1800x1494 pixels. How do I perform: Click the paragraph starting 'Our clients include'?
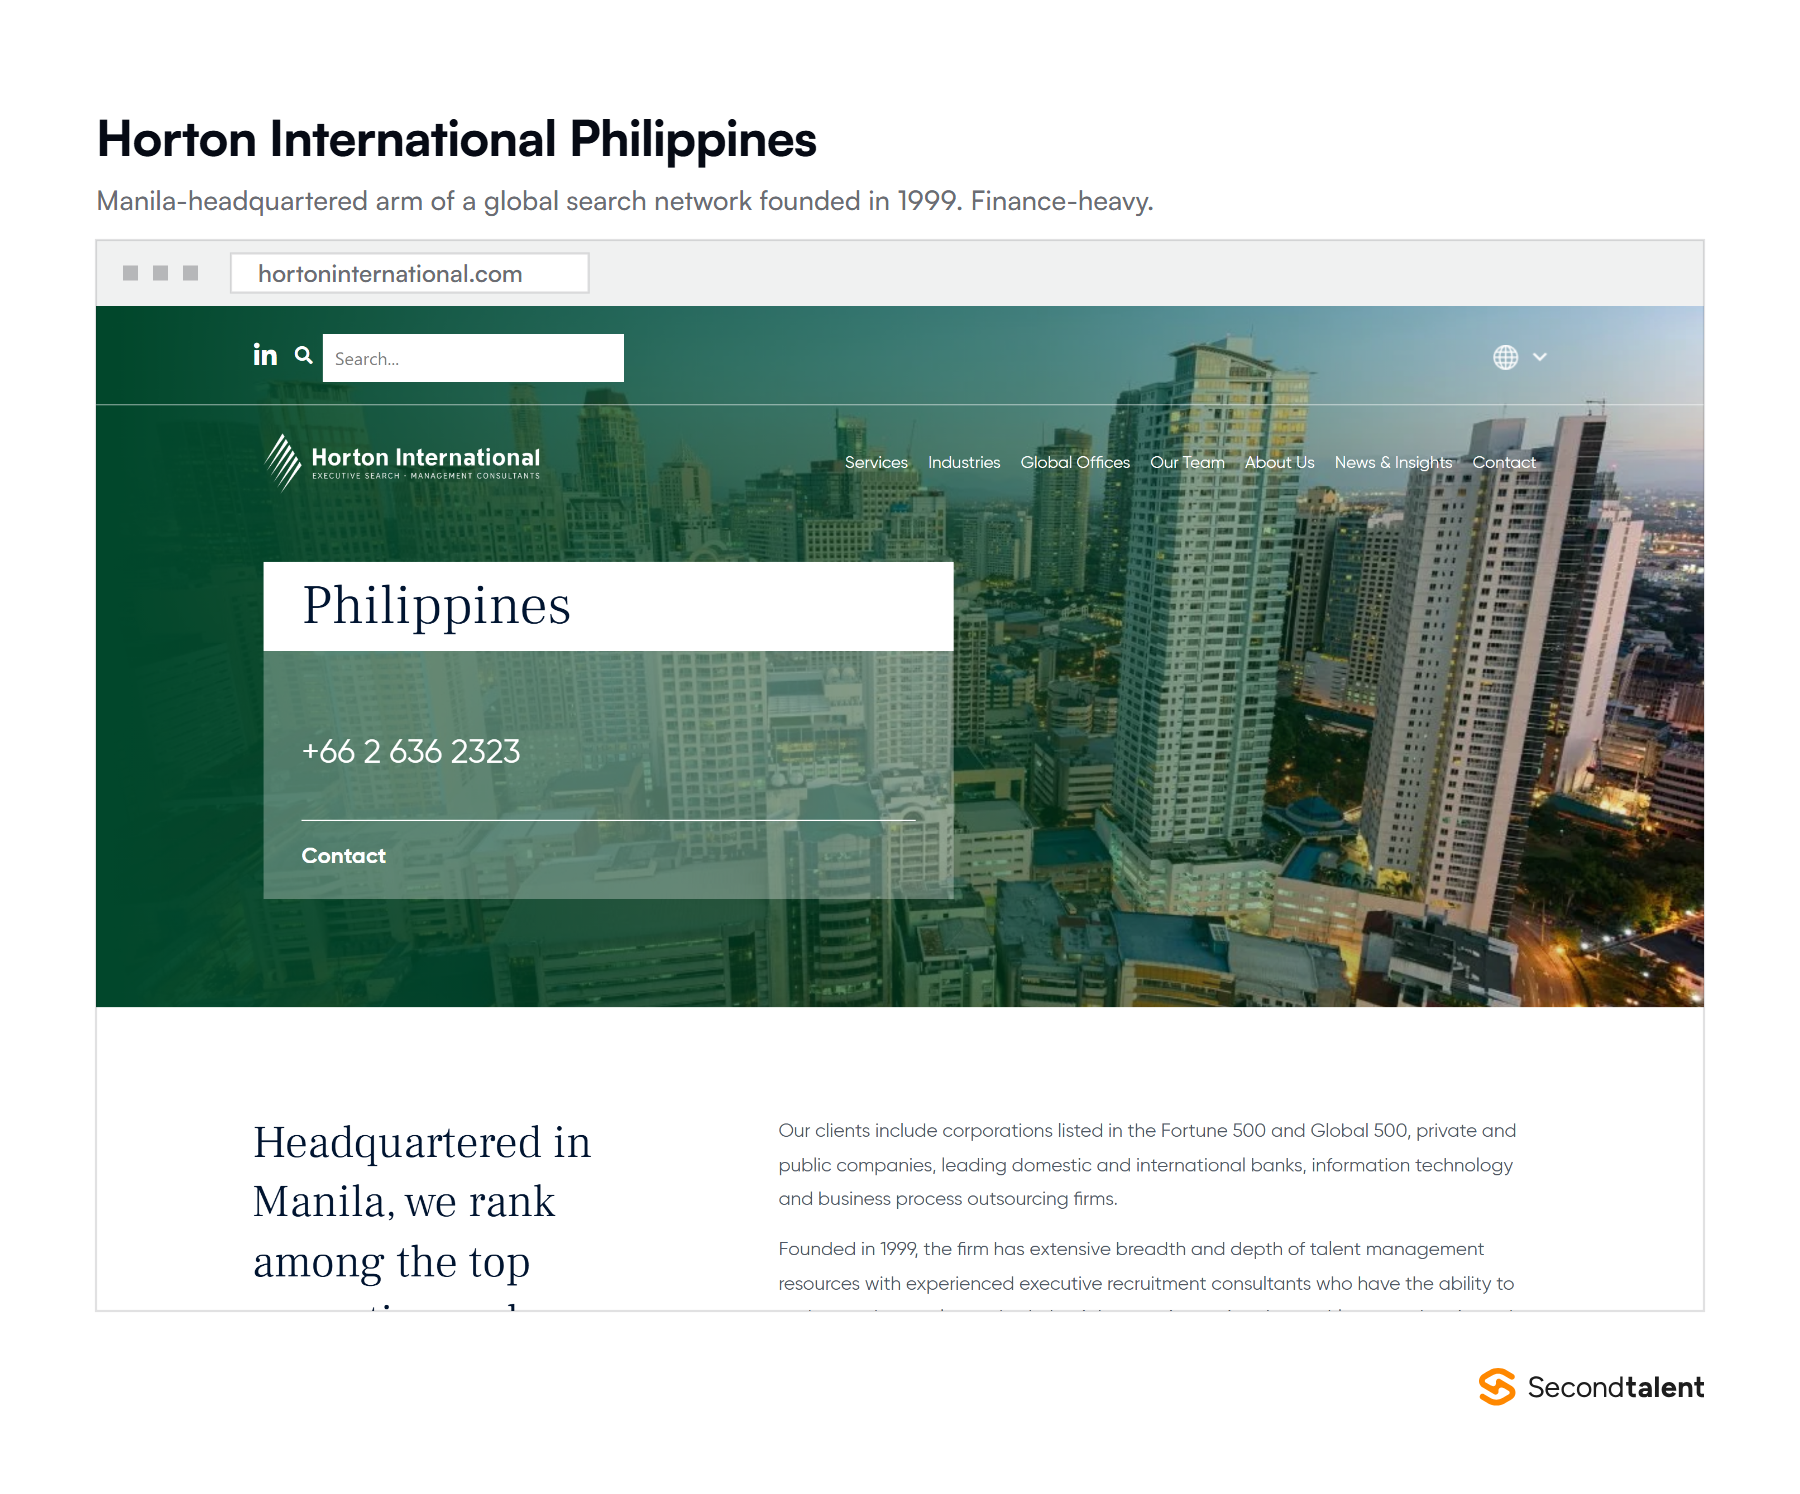[1147, 1164]
